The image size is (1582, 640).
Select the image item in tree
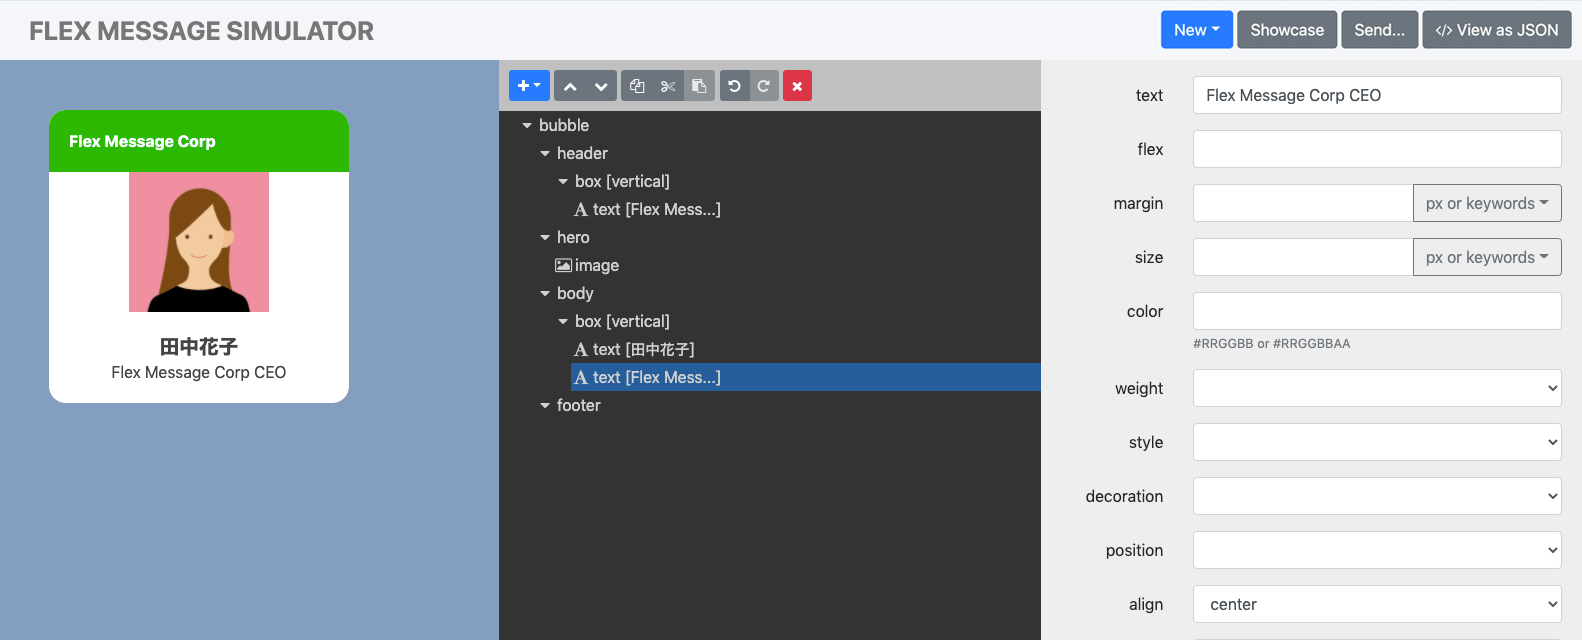pyautogui.click(x=596, y=266)
